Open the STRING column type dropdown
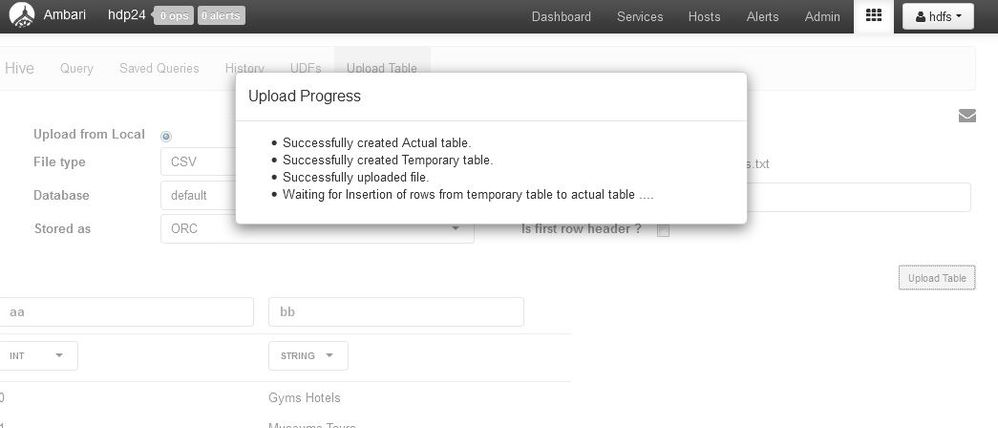The height and width of the screenshot is (428, 998). (308, 355)
